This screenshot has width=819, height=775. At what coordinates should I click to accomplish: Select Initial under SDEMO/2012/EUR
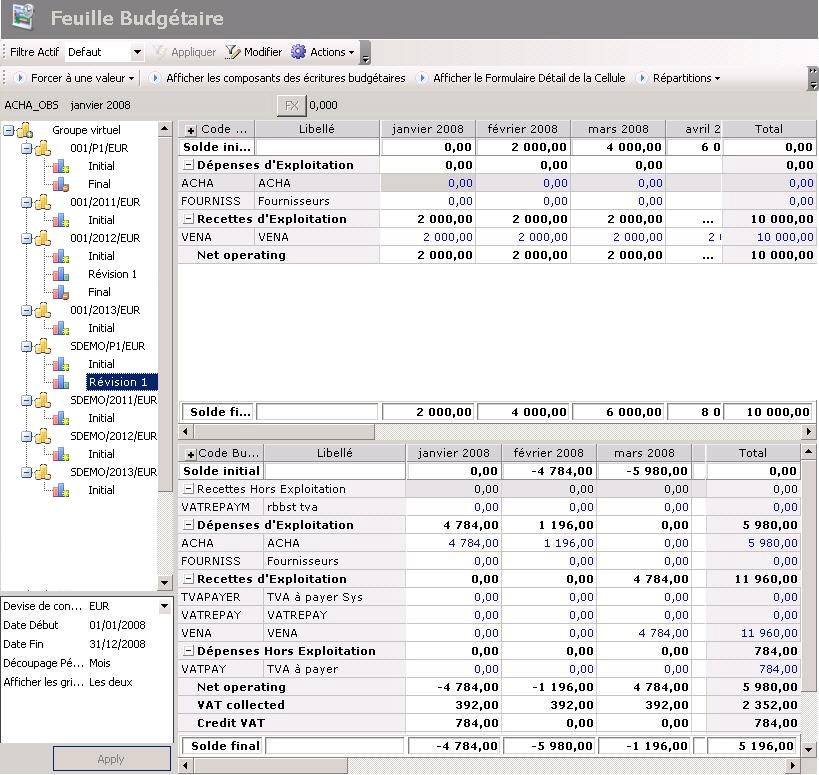pyautogui.click(x=101, y=454)
